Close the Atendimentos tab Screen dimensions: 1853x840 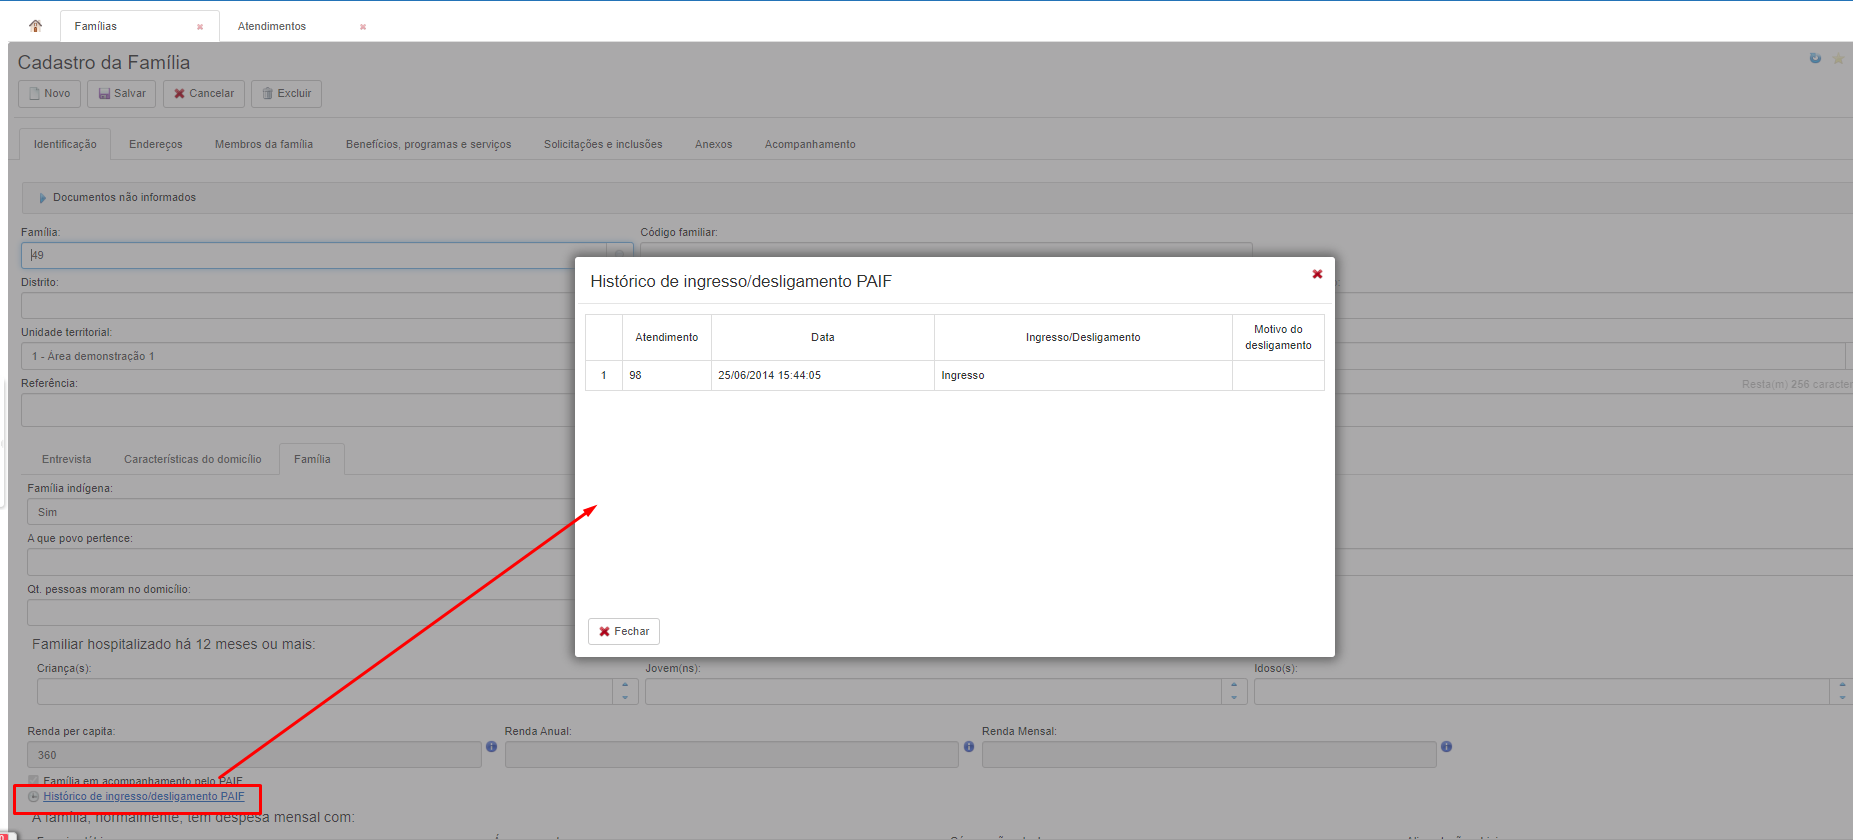click(363, 27)
